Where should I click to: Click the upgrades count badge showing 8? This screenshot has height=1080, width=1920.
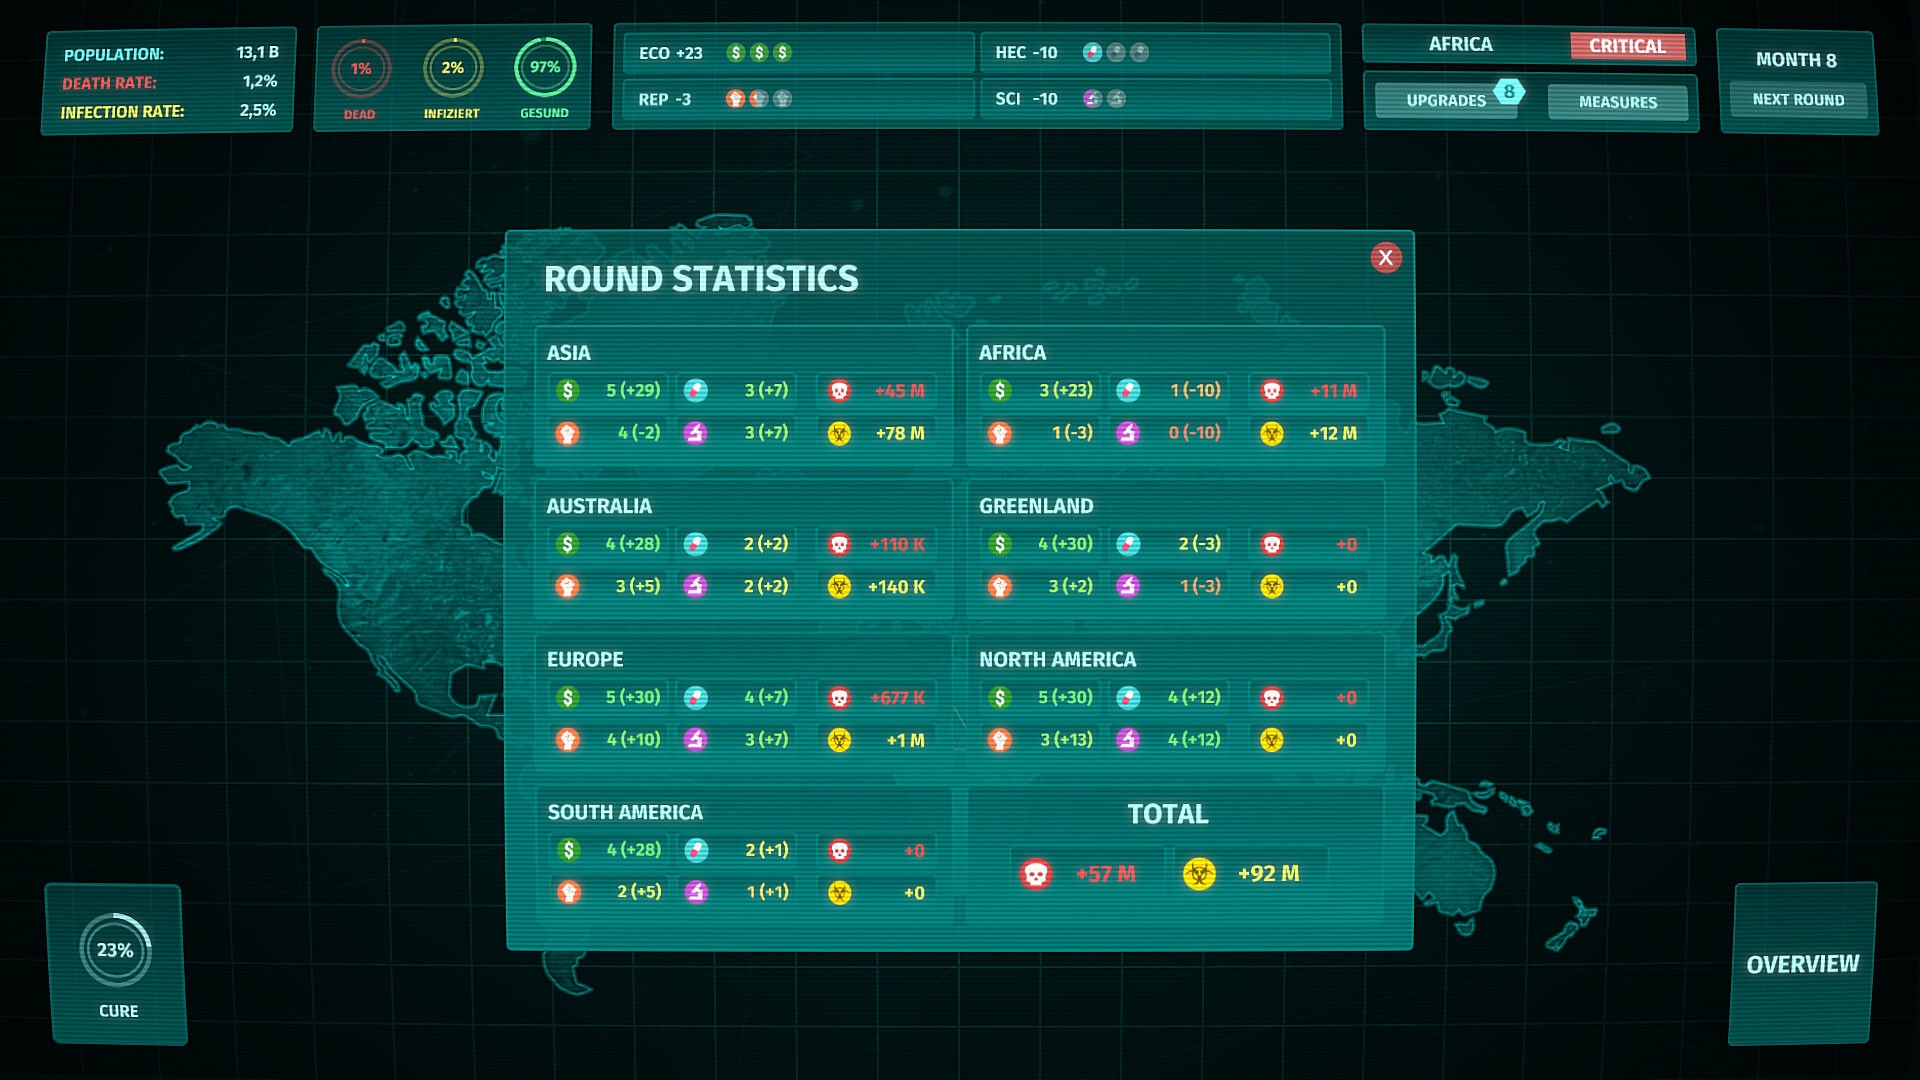point(1508,91)
